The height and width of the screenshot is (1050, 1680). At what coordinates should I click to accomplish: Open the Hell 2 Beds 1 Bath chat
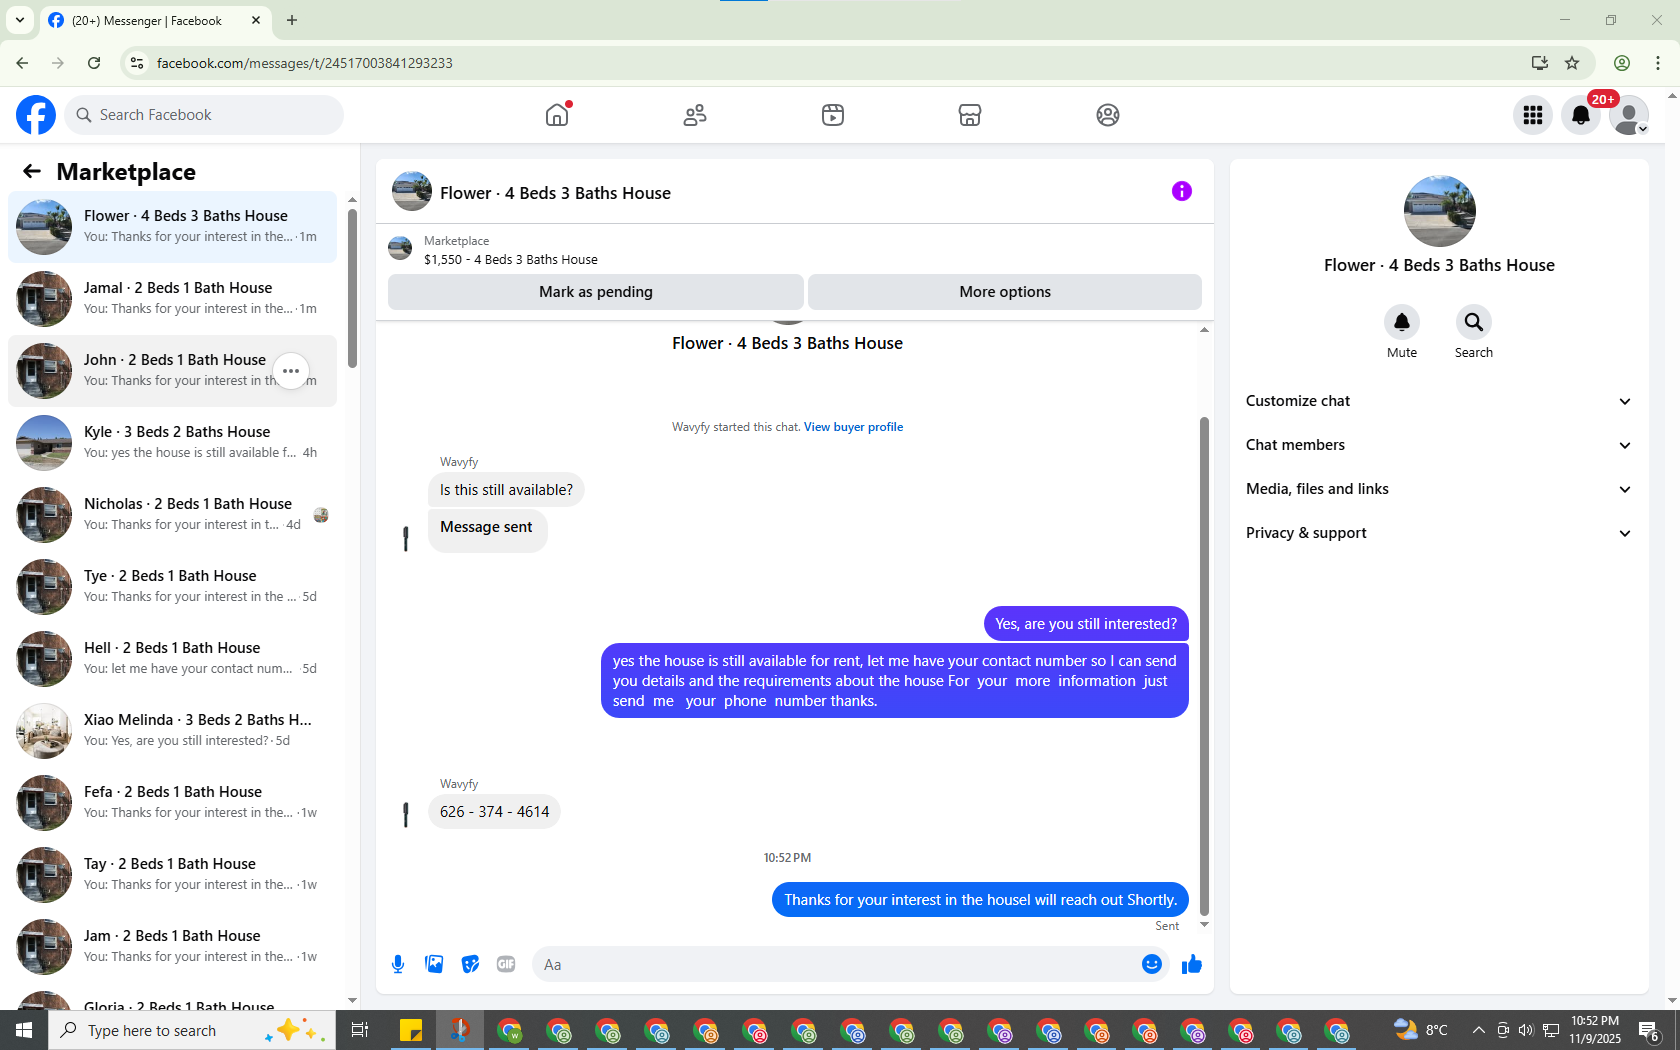point(172,659)
